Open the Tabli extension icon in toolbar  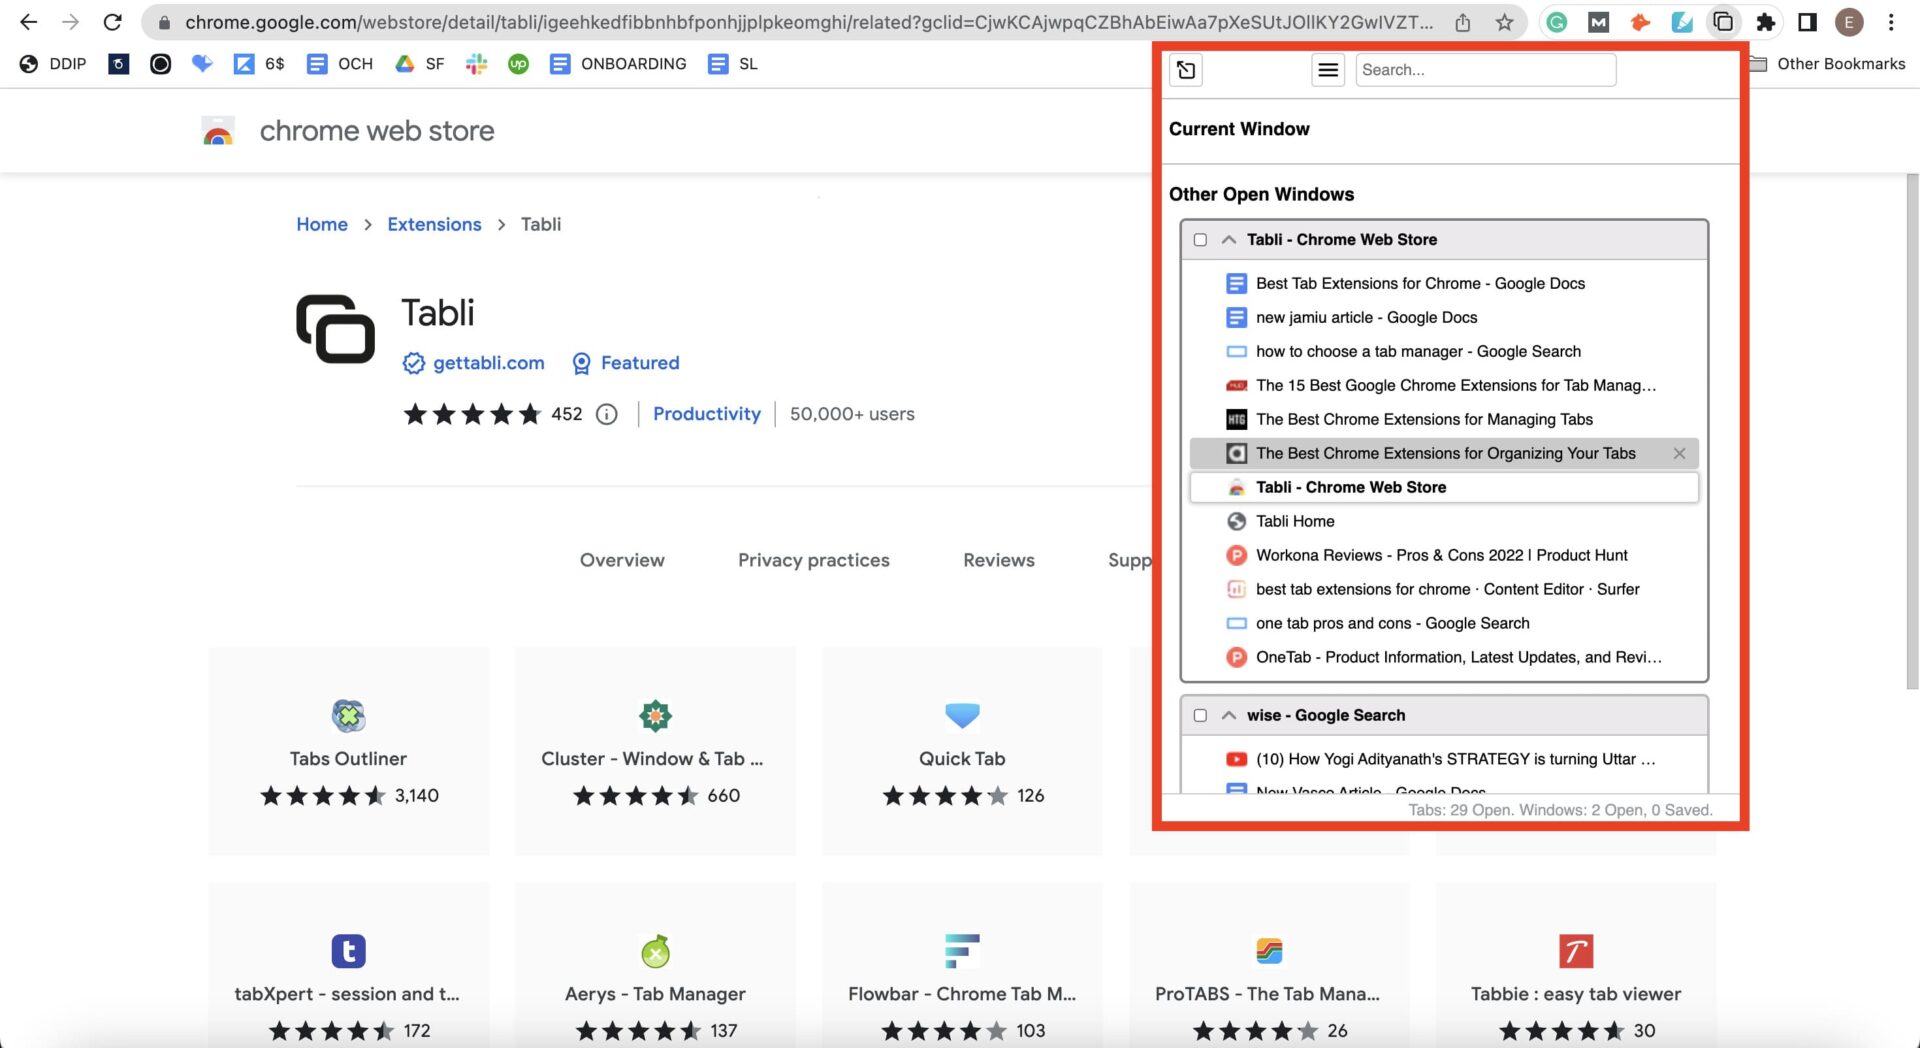click(x=1723, y=22)
